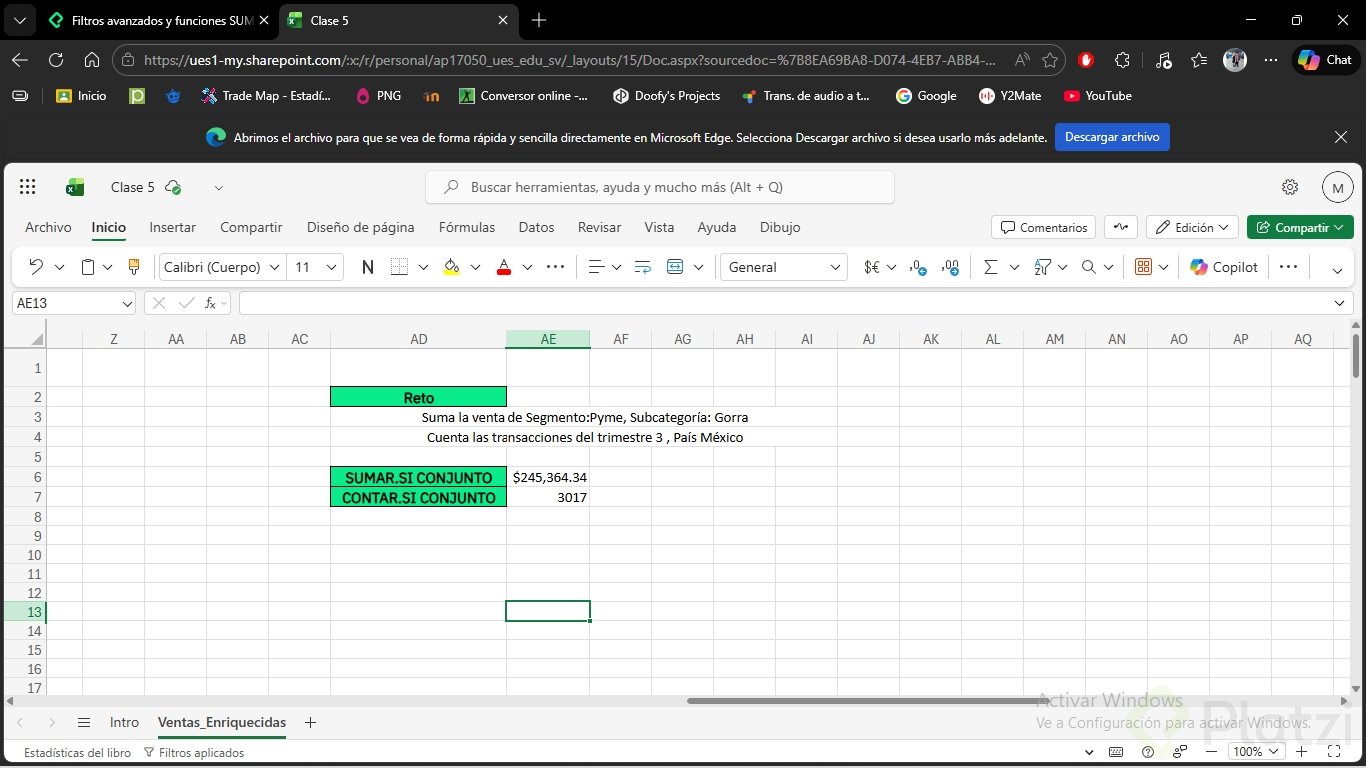Click the Excel logo icon
Image resolution: width=1366 pixels, height=768 pixels.
click(75, 187)
